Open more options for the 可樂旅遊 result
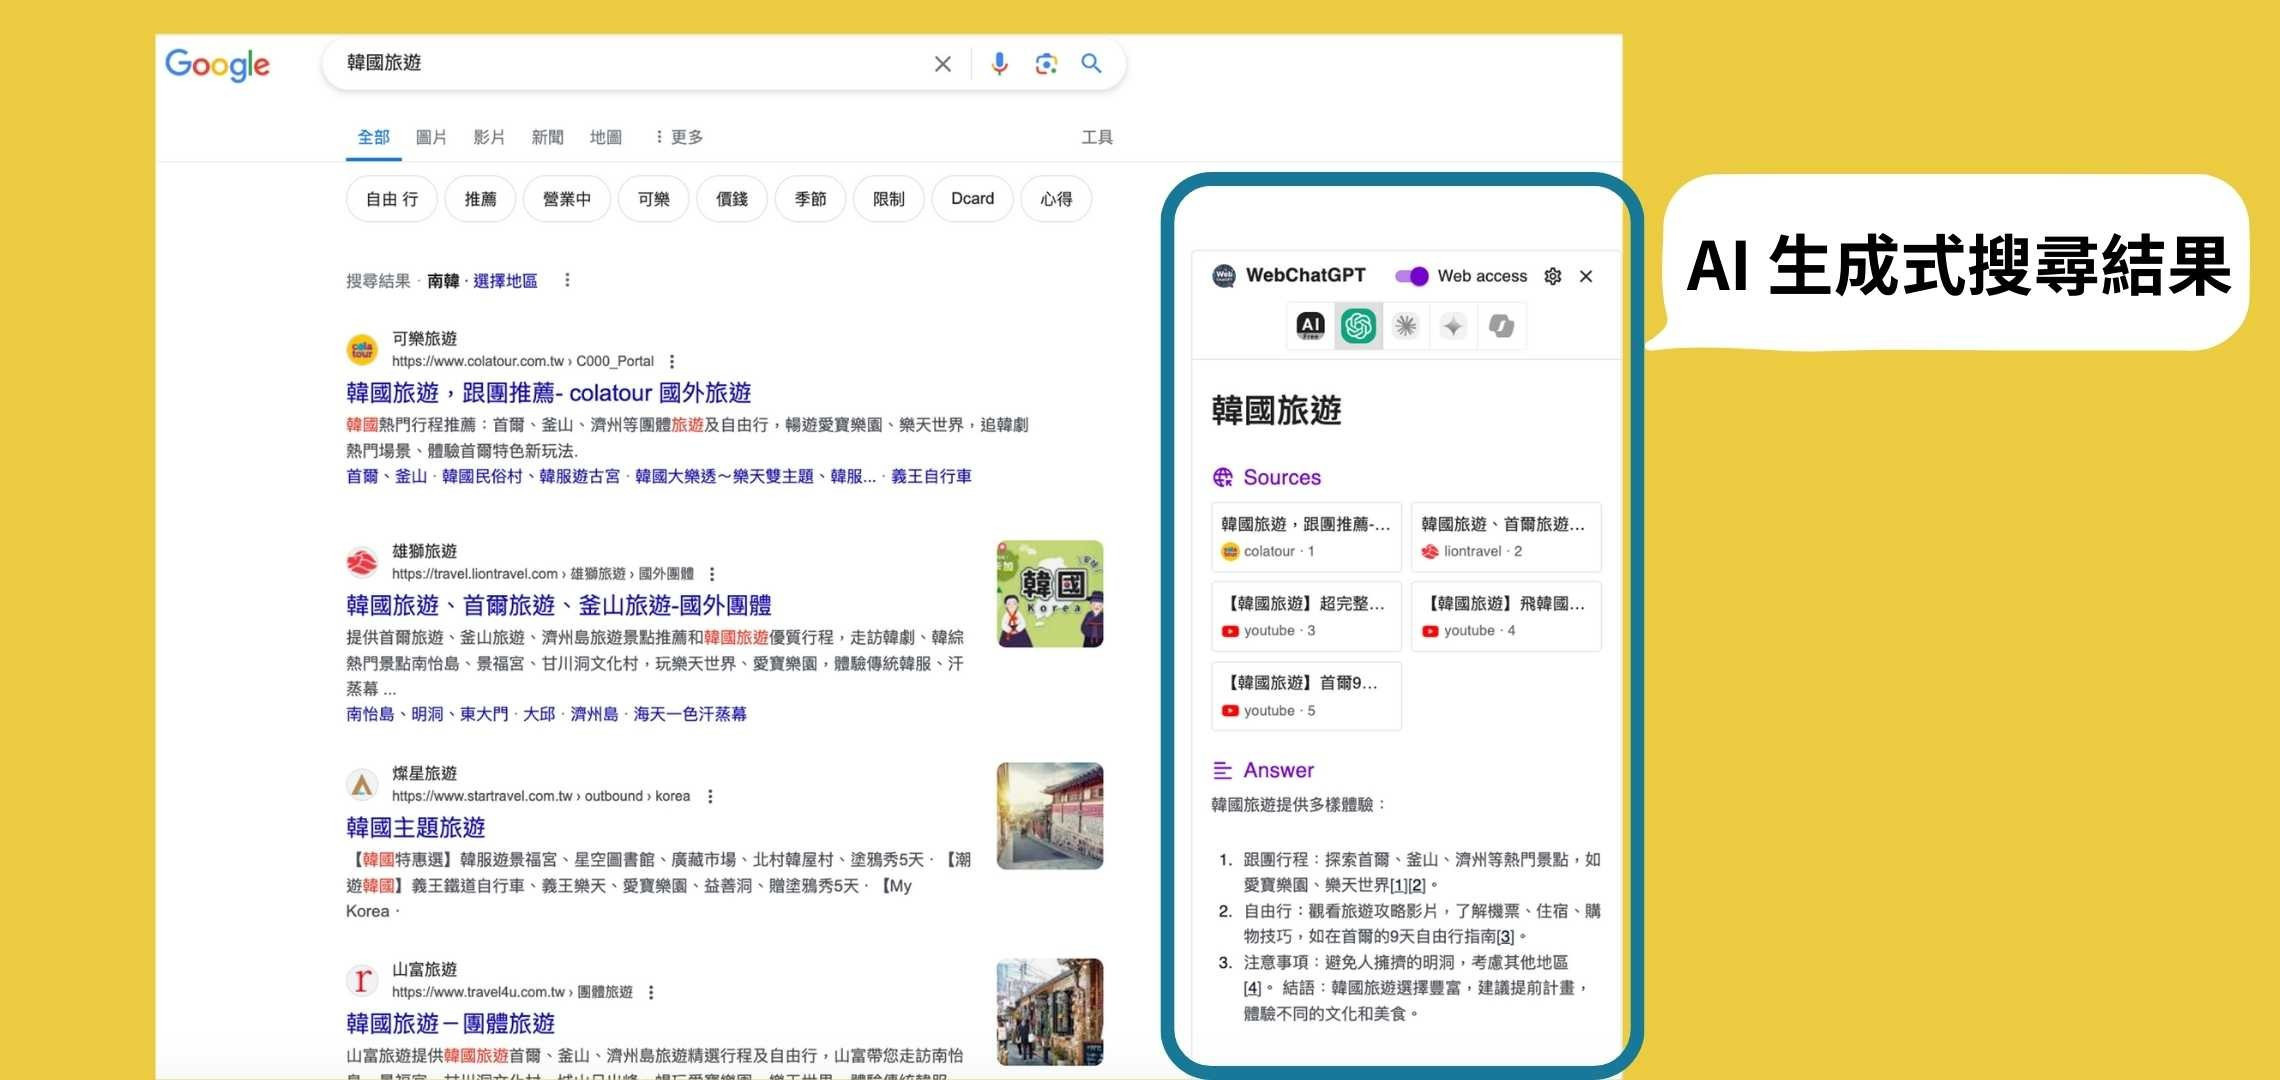 coord(672,361)
